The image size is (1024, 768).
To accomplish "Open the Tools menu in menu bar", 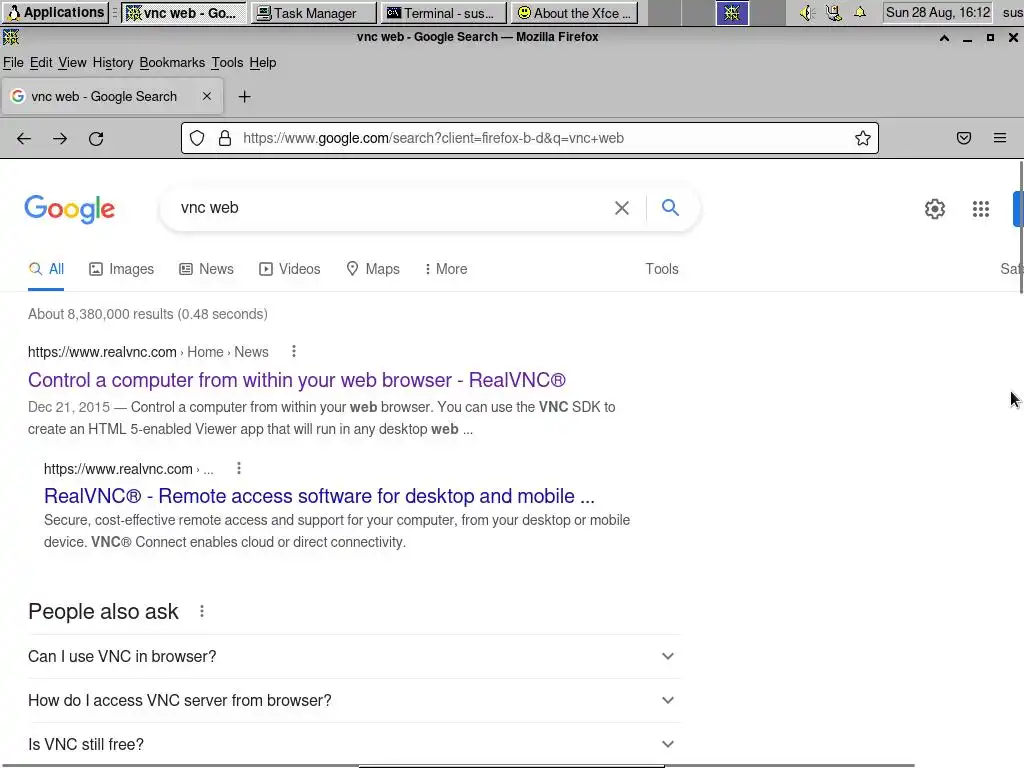I will (227, 63).
